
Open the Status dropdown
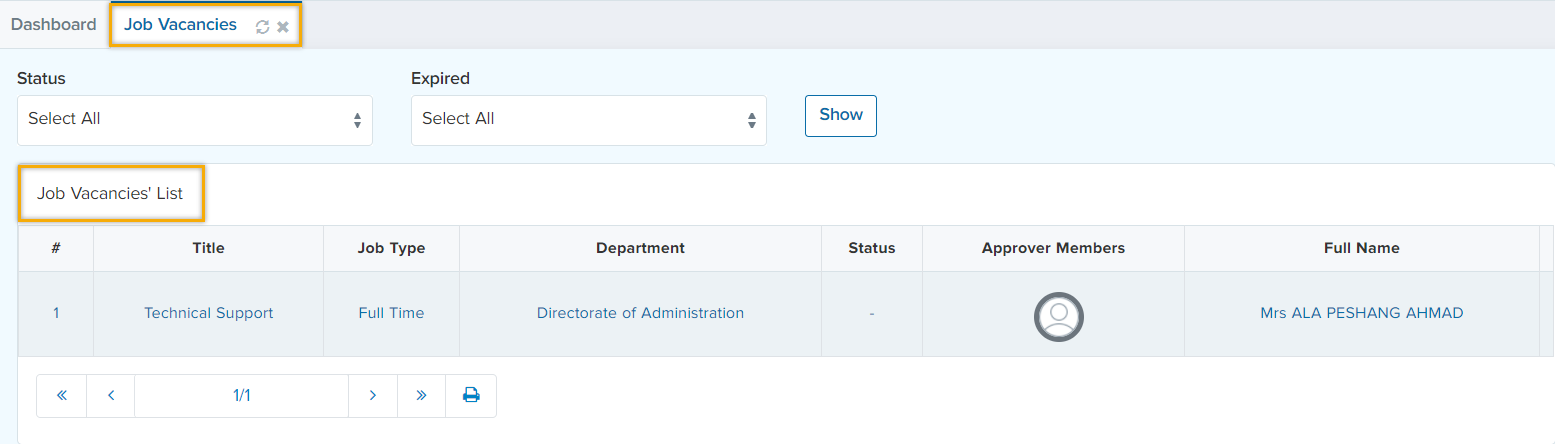click(195, 120)
